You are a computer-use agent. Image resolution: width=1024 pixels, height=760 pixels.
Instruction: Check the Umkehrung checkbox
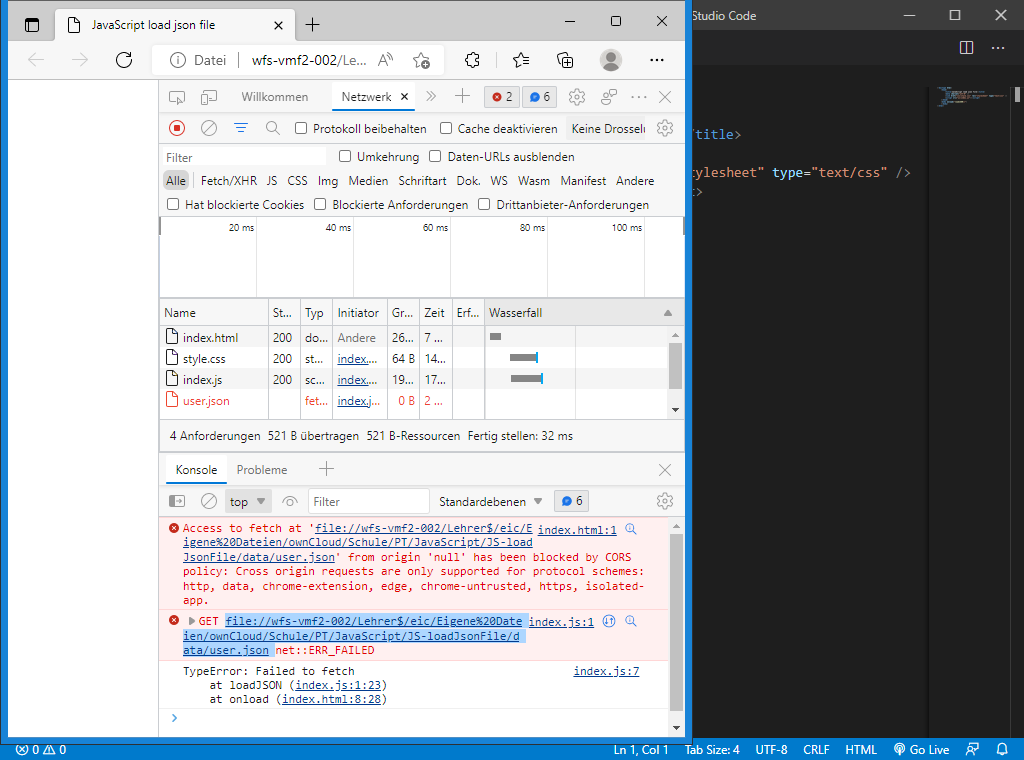pos(345,156)
